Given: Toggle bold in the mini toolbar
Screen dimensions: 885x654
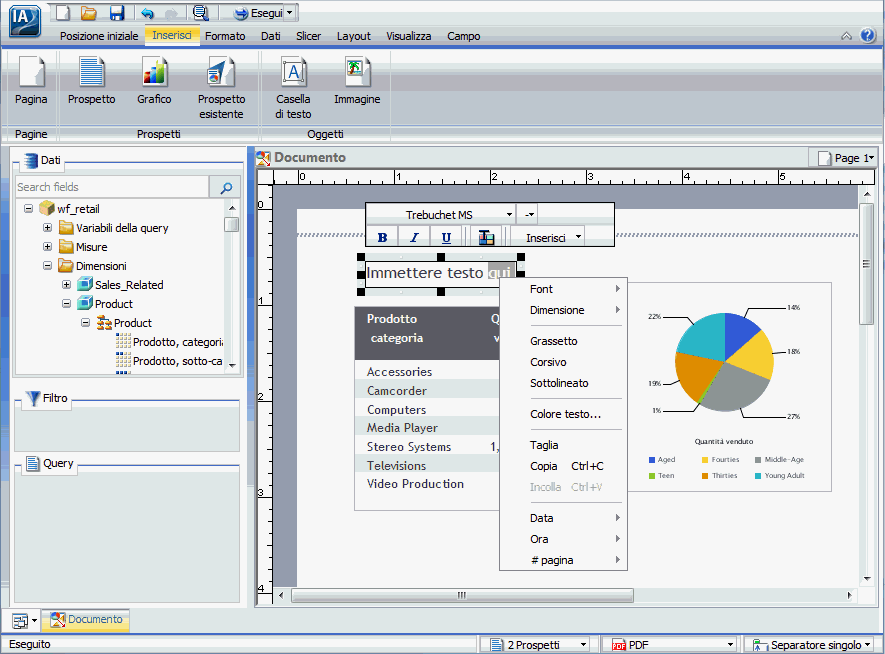Looking at the screenshot, I should coord(382,238).
